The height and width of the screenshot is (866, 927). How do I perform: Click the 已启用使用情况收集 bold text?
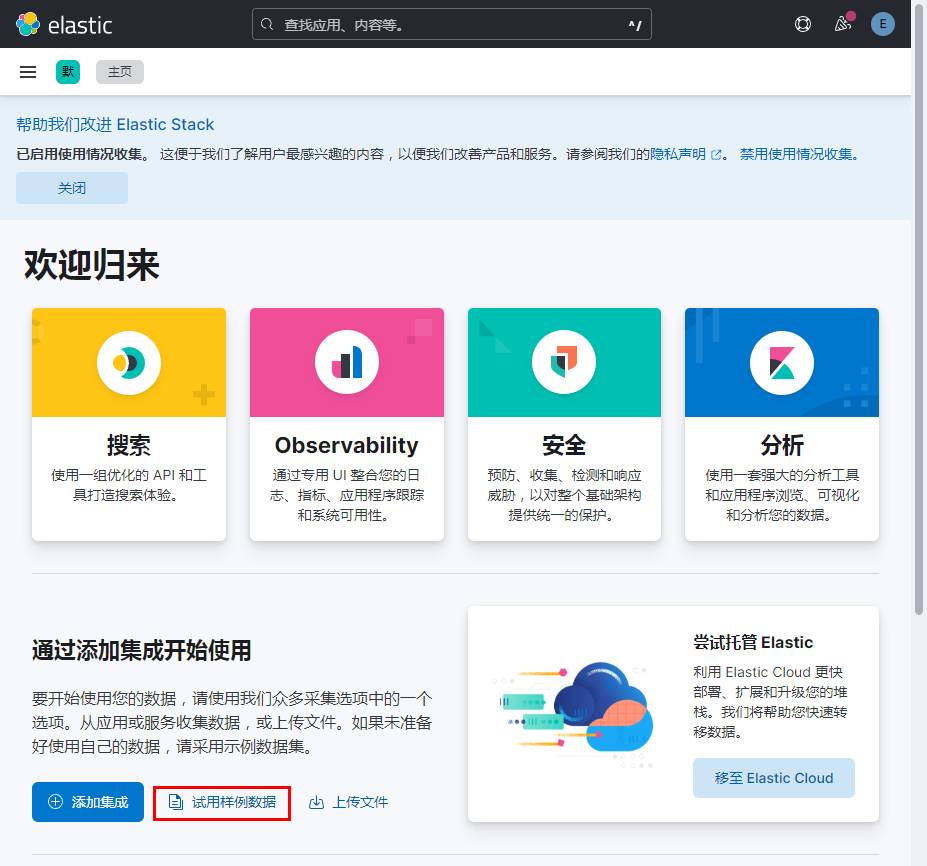(82, 154)
